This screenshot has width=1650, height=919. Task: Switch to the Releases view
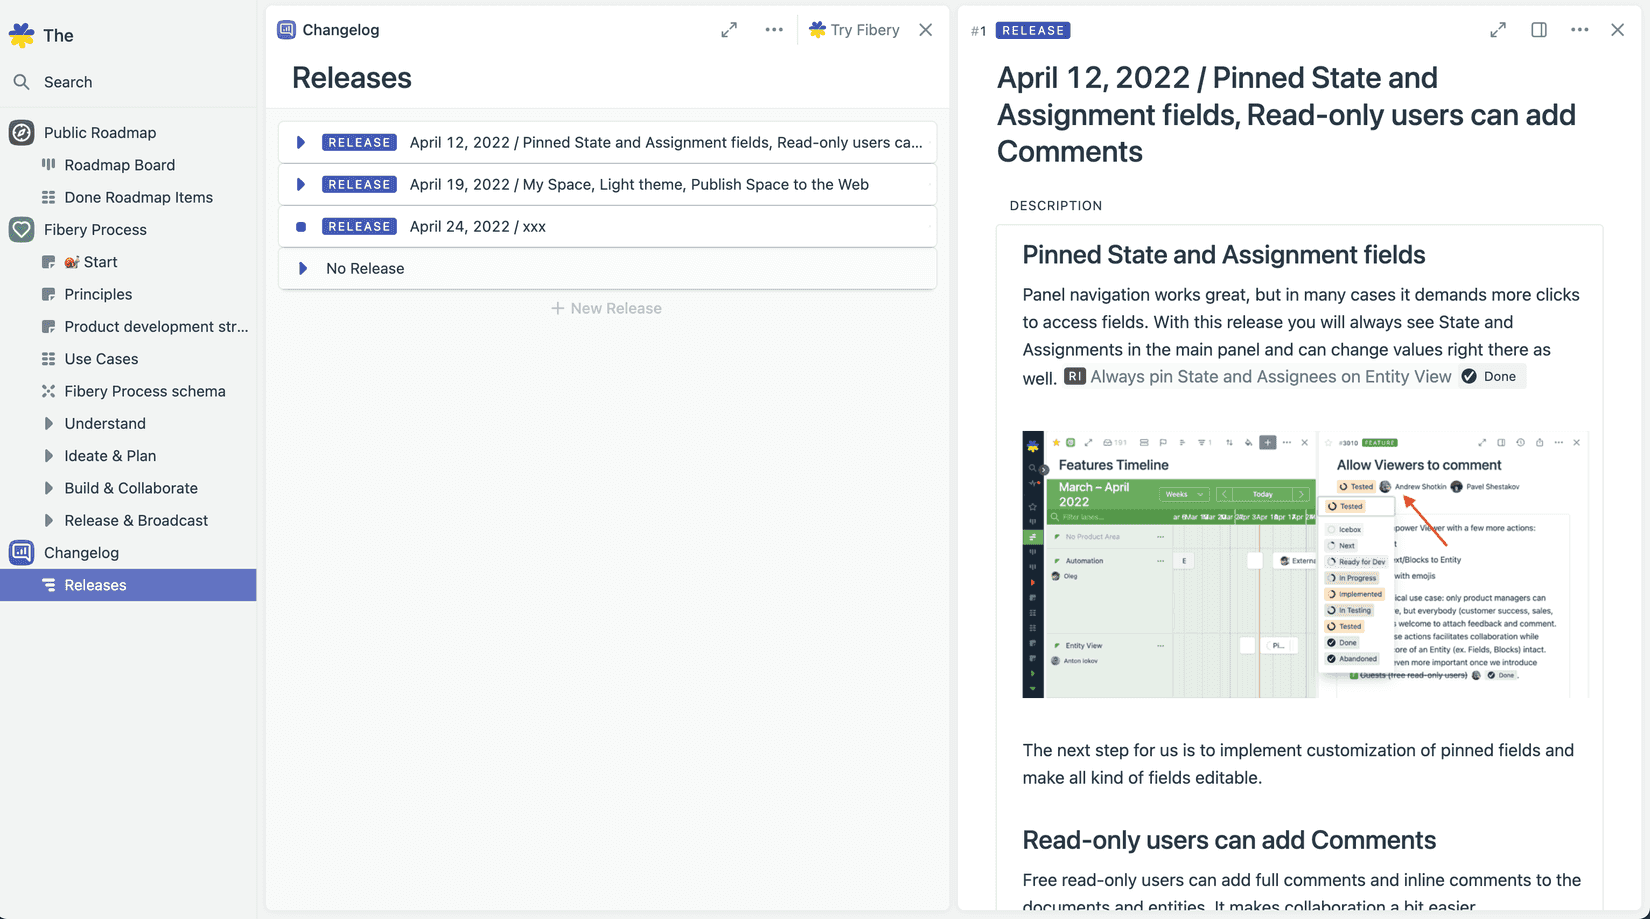(95, 585)
